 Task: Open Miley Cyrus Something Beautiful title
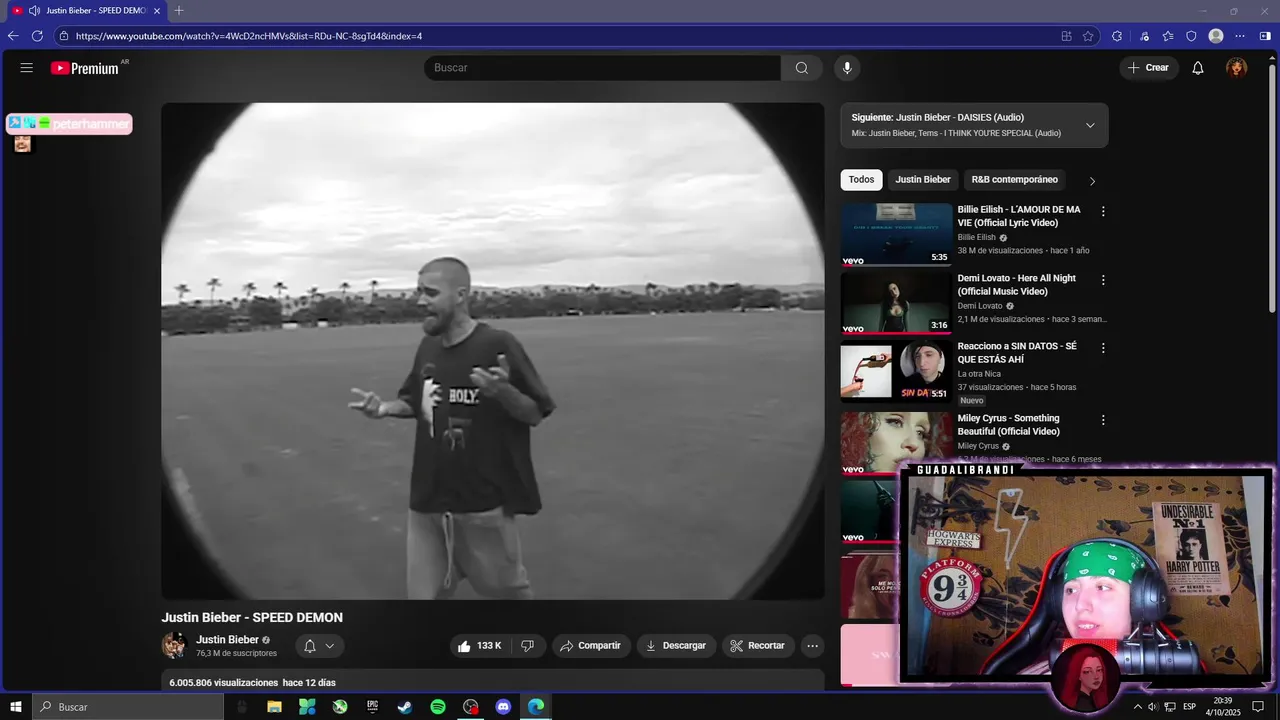tap(1008, 425)
